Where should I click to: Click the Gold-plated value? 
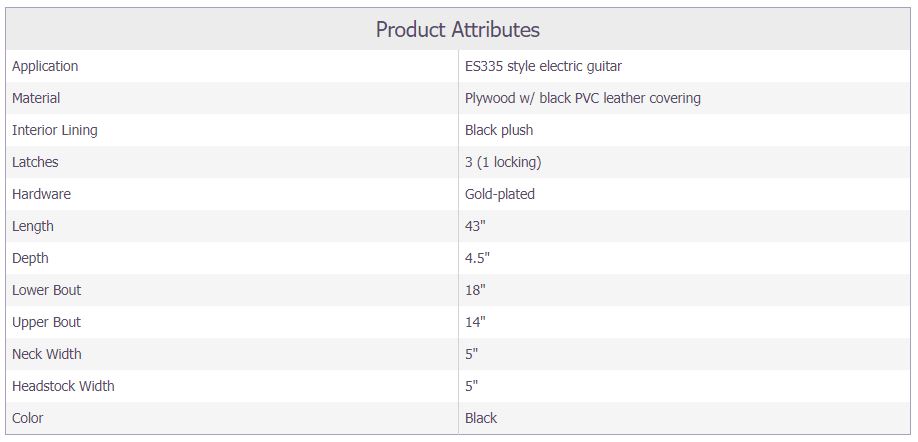pos(500,194)
